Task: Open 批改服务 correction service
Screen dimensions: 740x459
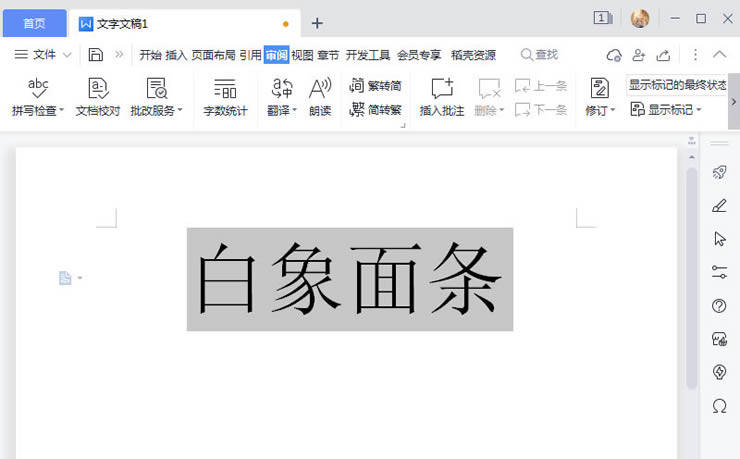Action: pos(156,97)
